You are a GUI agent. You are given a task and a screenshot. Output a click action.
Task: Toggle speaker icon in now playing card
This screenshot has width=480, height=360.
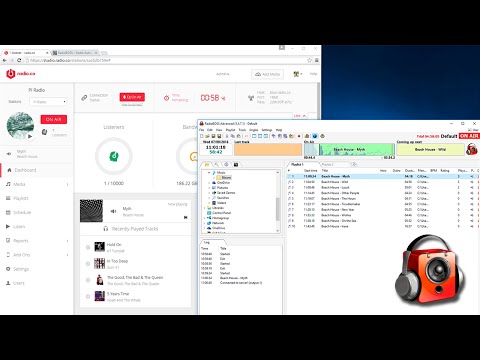(x=113, y=211)
